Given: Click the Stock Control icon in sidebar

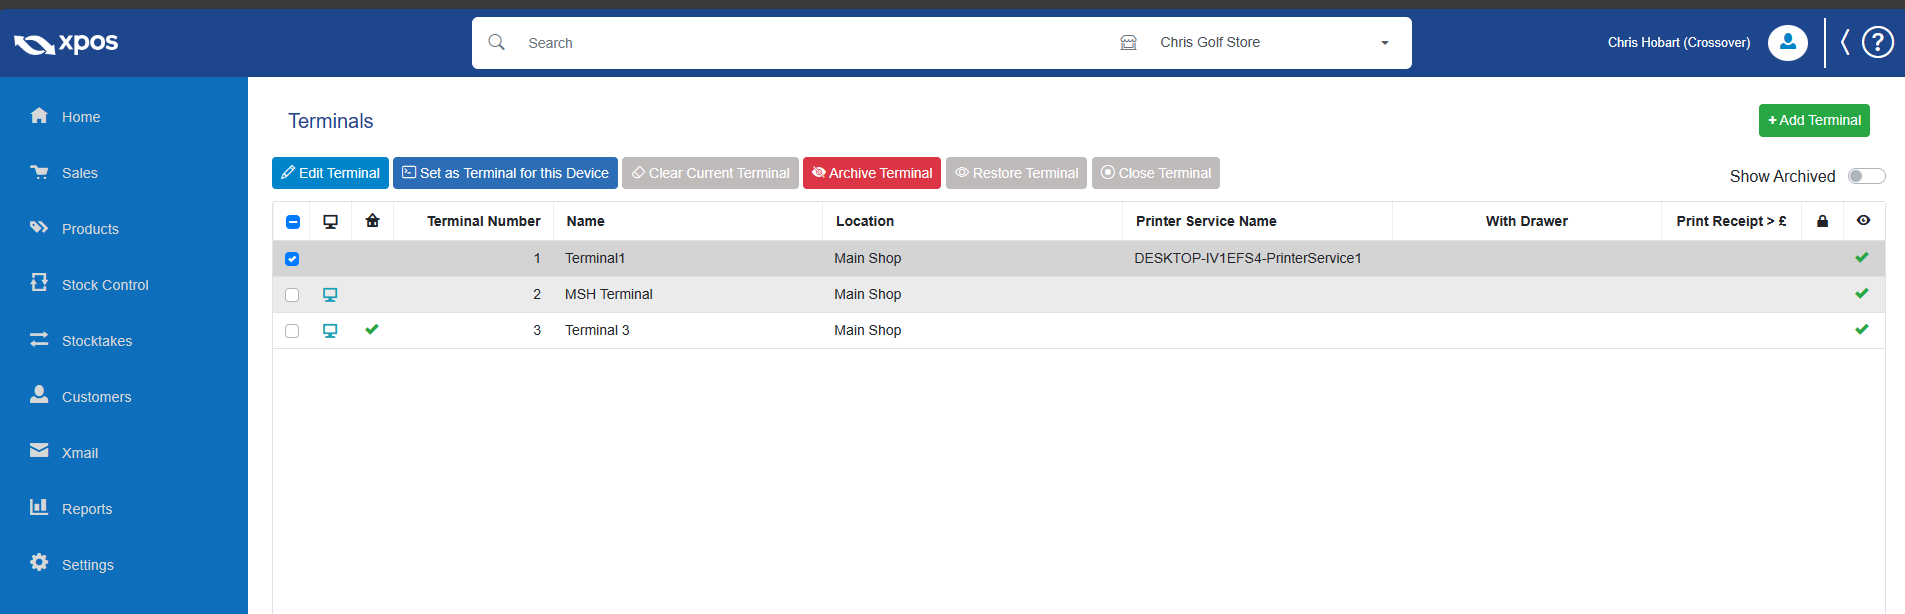Looking at the screenshot, I should click(39, 283).
